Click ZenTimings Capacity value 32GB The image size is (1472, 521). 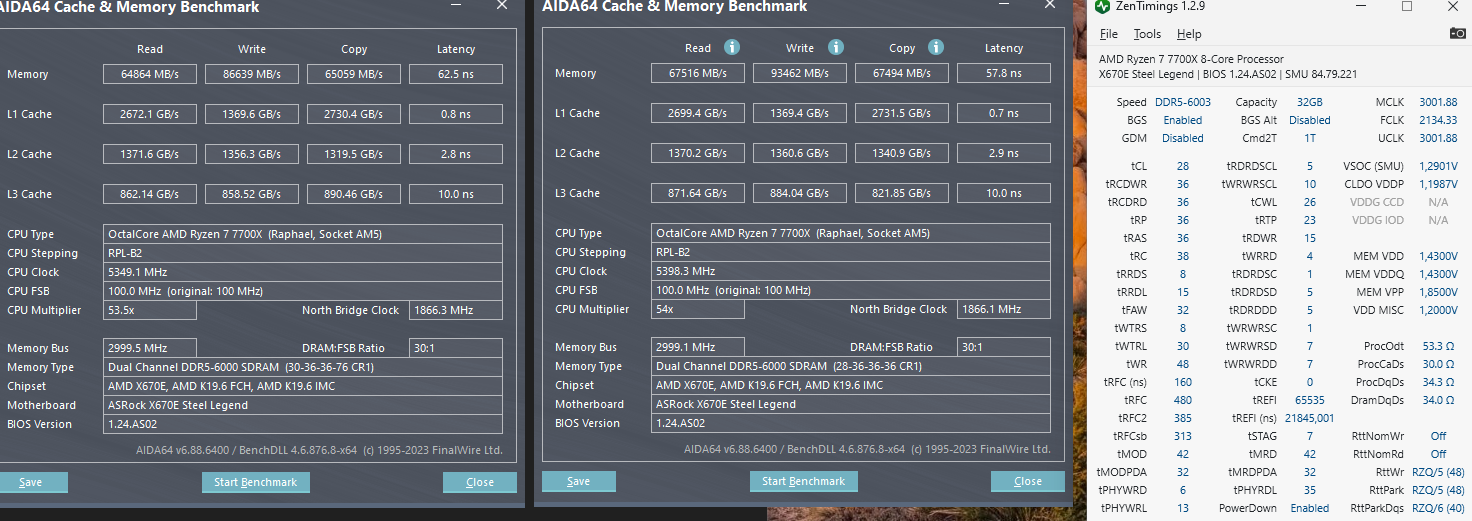[1309, 102]
